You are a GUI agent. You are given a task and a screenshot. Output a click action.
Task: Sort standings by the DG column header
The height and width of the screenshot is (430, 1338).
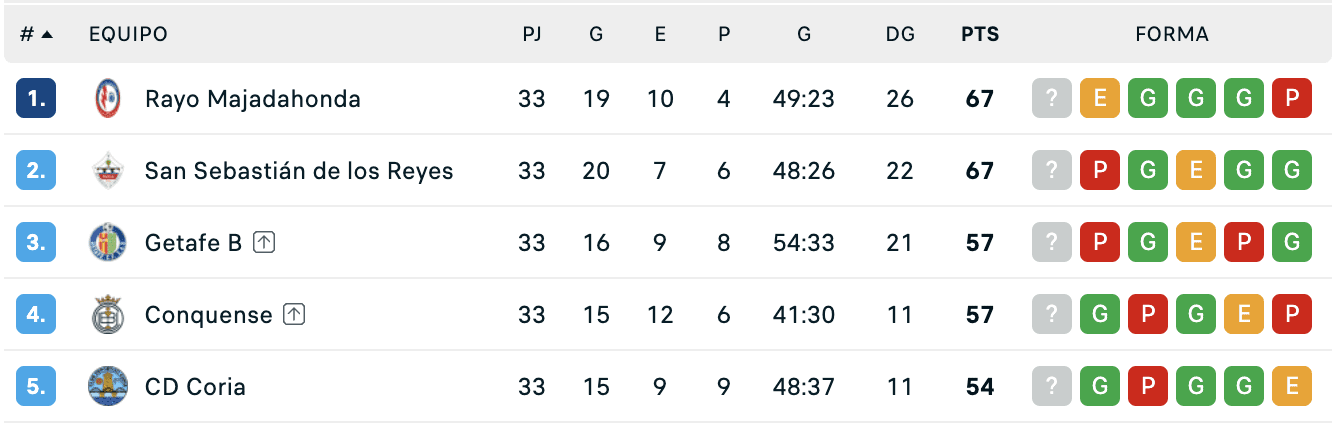pos(900,34)
